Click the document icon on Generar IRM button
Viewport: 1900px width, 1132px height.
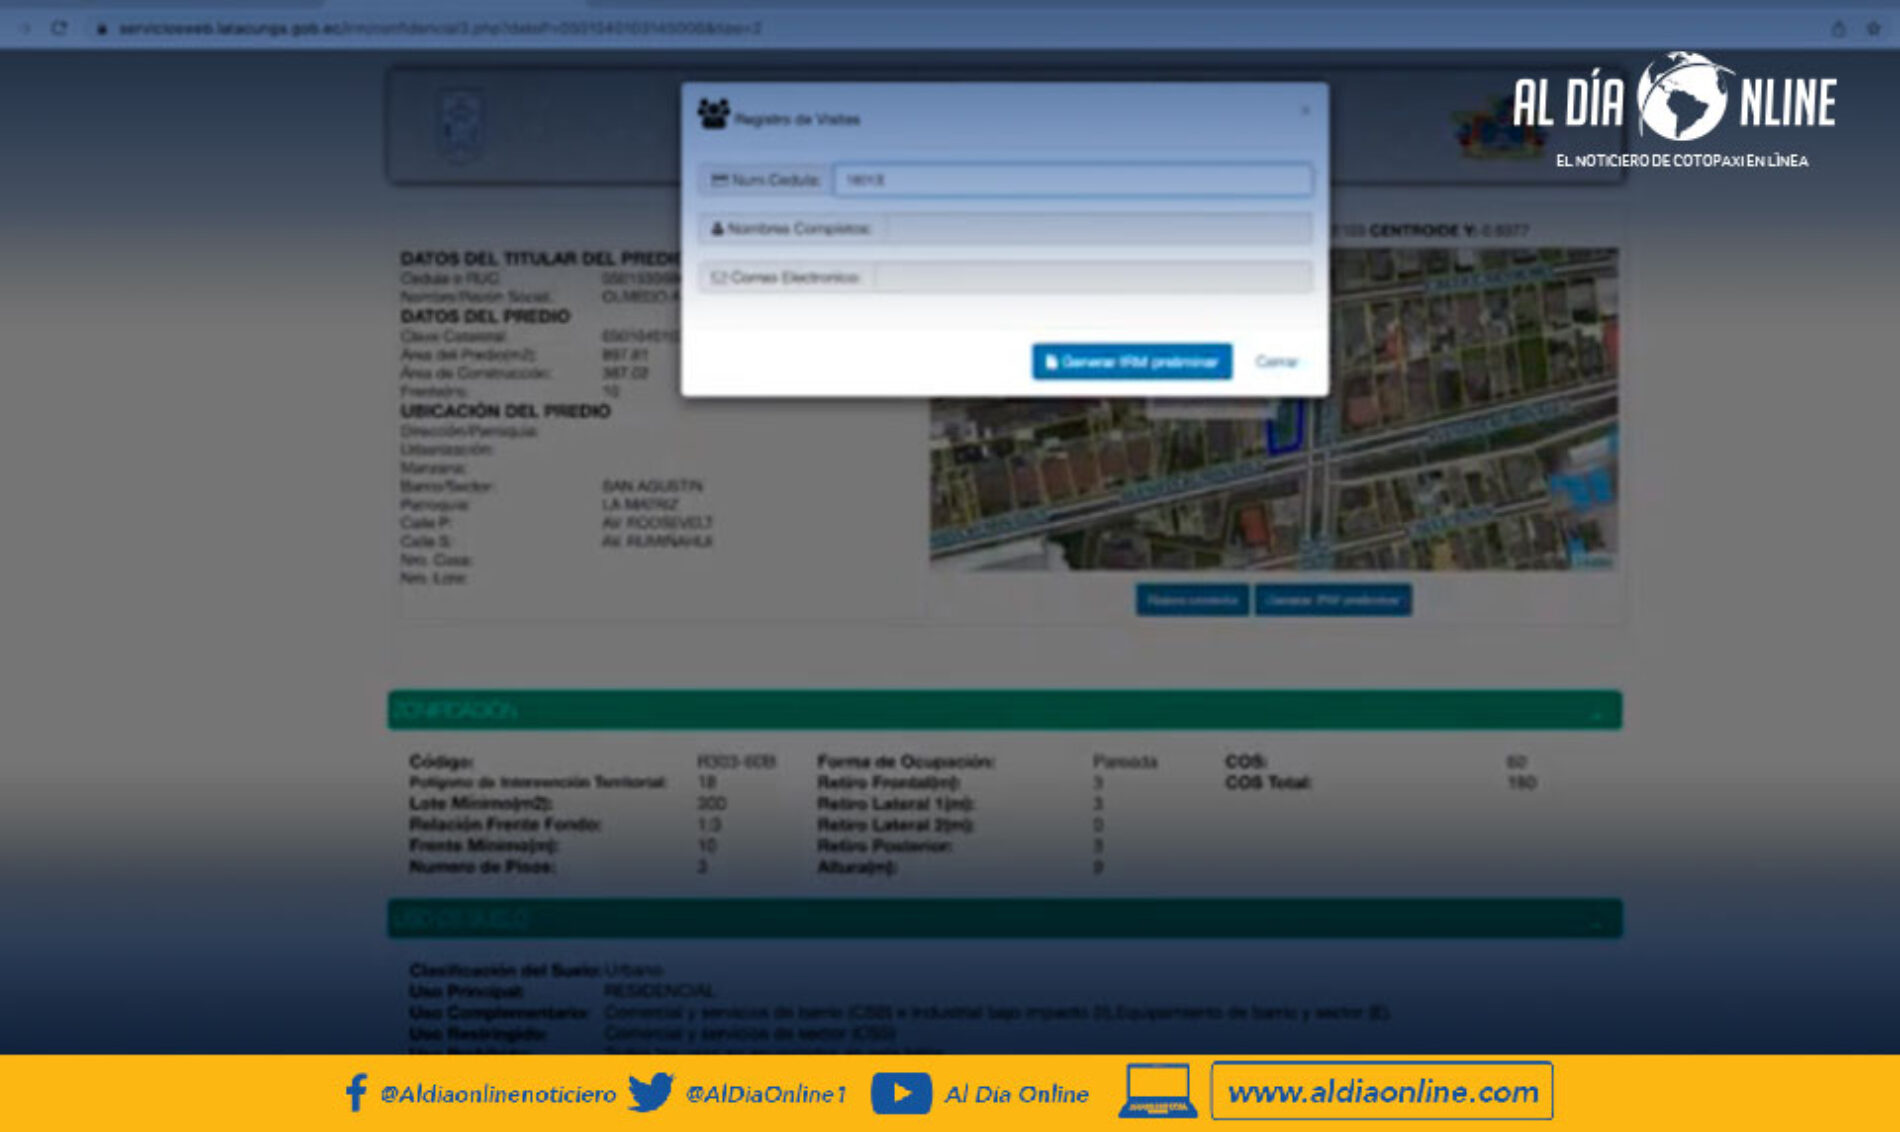[x=1050, y=362]
